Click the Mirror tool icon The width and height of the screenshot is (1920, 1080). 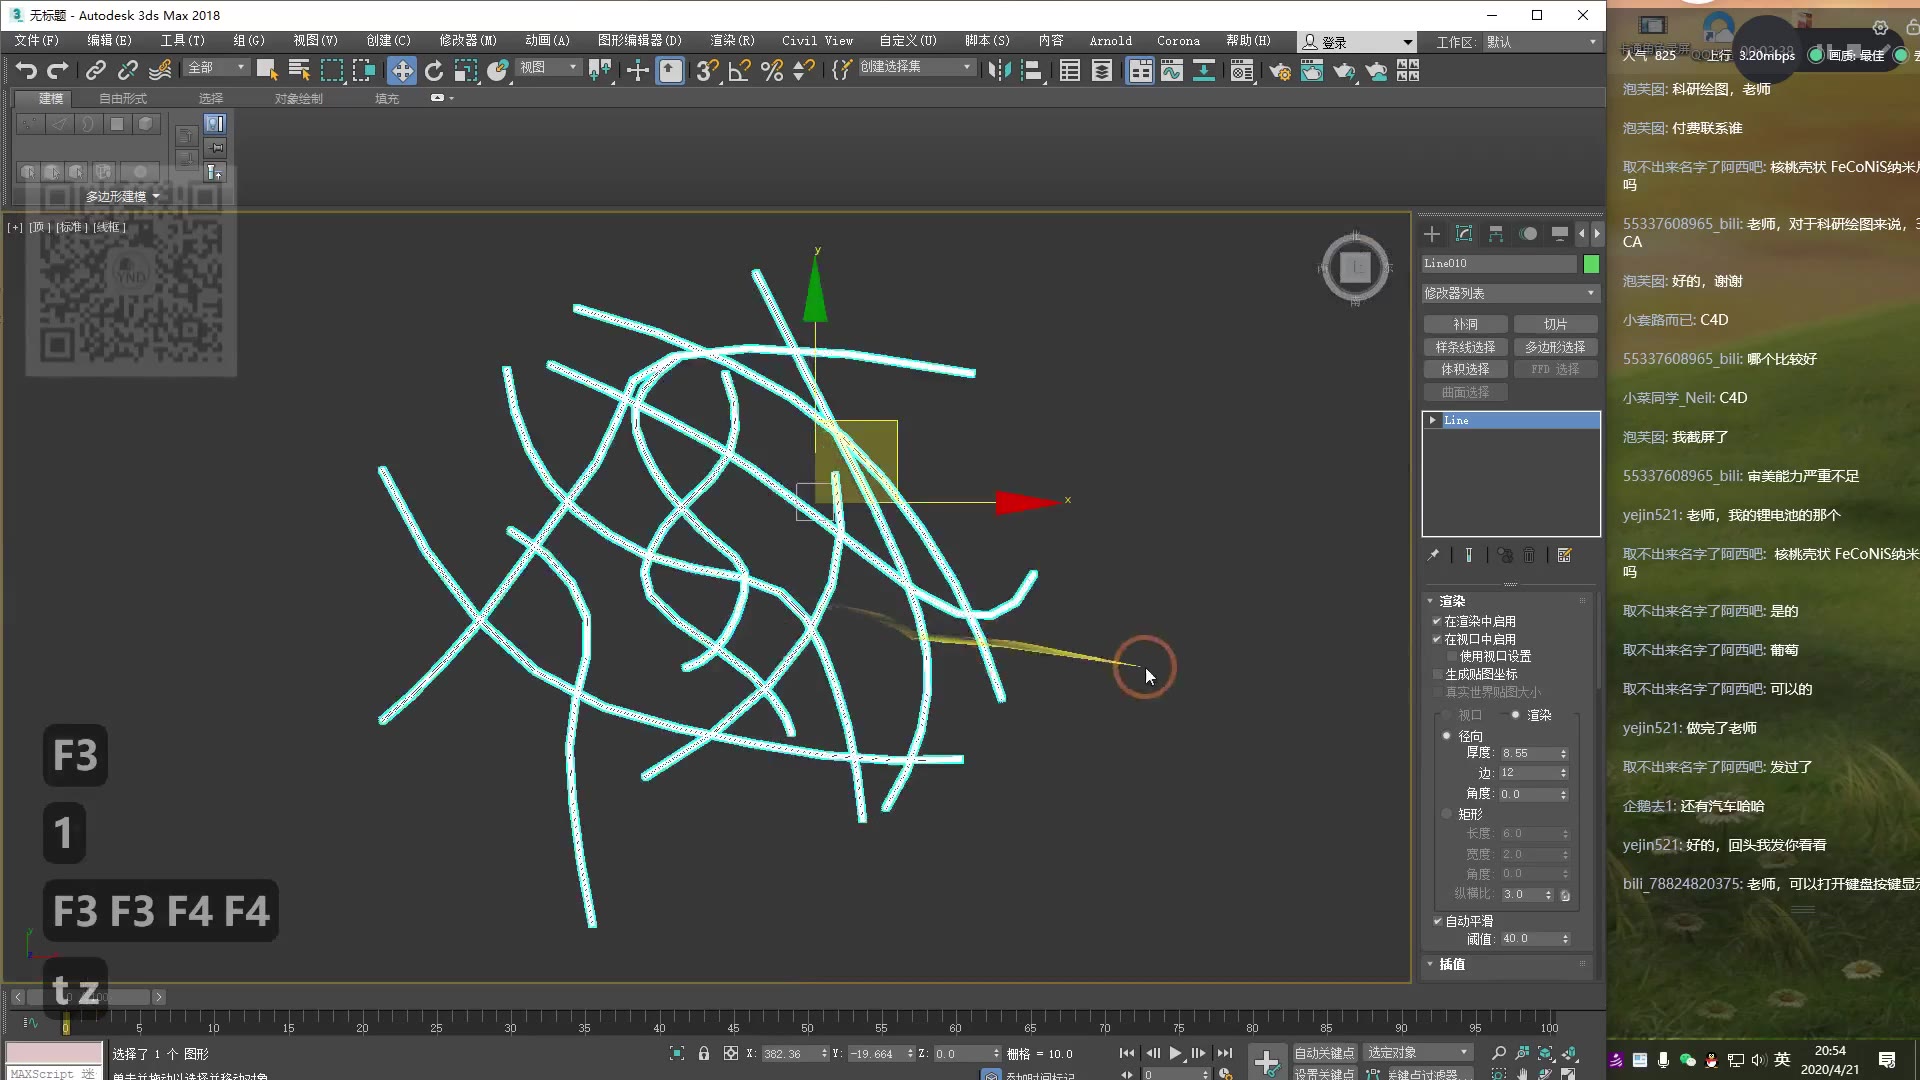click(999, 70)
